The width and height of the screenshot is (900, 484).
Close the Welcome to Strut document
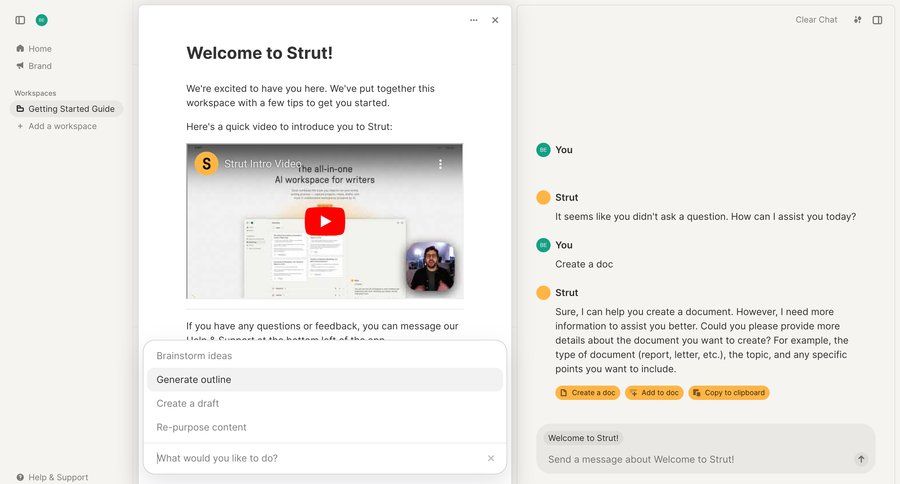(x=495, y=20)
